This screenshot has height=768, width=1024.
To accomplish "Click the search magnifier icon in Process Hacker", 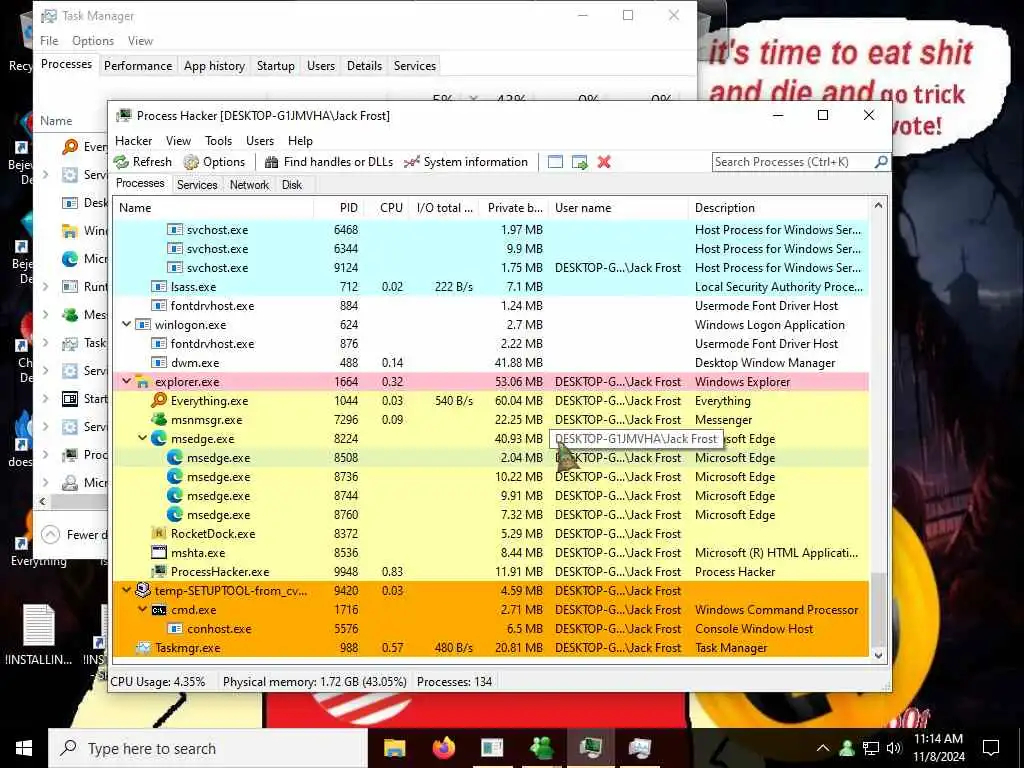I will coord(880,161).
